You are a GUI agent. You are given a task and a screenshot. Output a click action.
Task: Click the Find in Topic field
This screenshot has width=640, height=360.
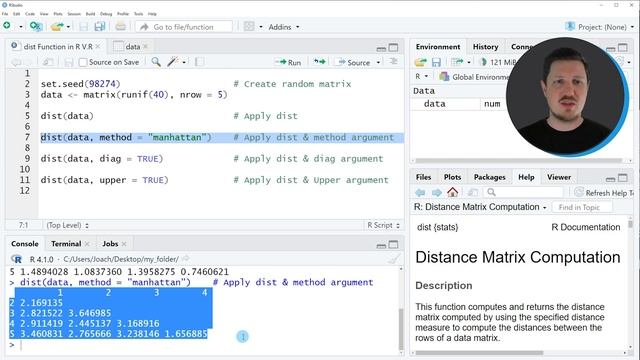point(581,207)
